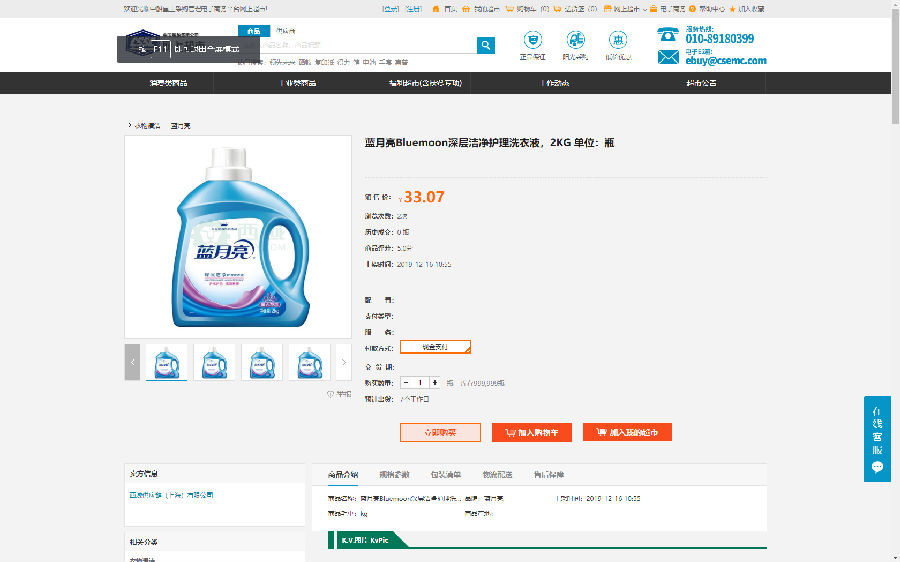Click the star add-to-favorites link
The height and width of the screenshot is (562, 900).
click(747, 9)
